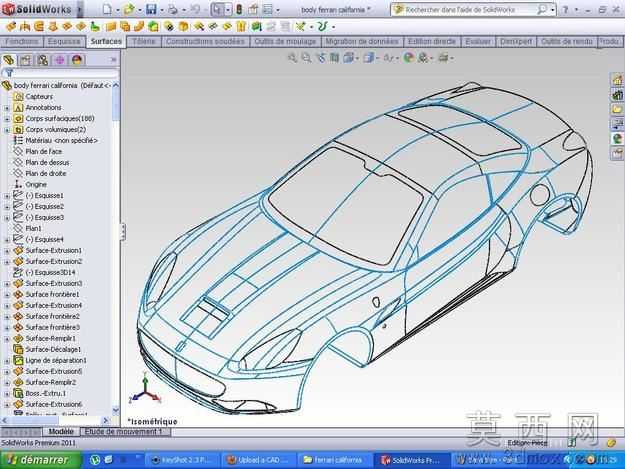Click the Reference Geometry toolbar icon

click(300, 27)
